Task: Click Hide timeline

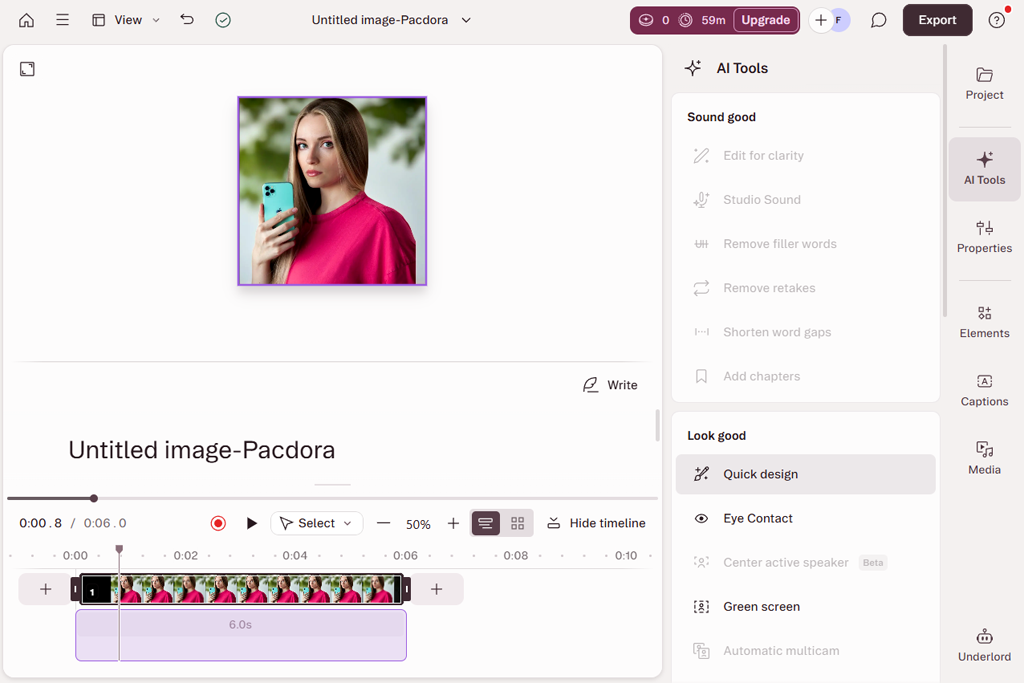Action: click(596, 523)
